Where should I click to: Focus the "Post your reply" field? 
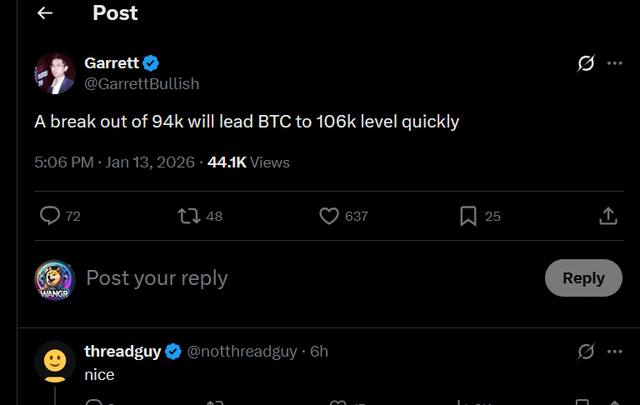tap(300, 278)
